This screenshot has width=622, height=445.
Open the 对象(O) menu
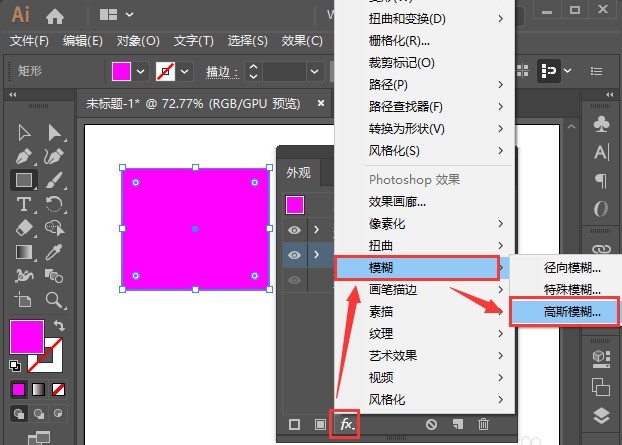coord(138,40)
